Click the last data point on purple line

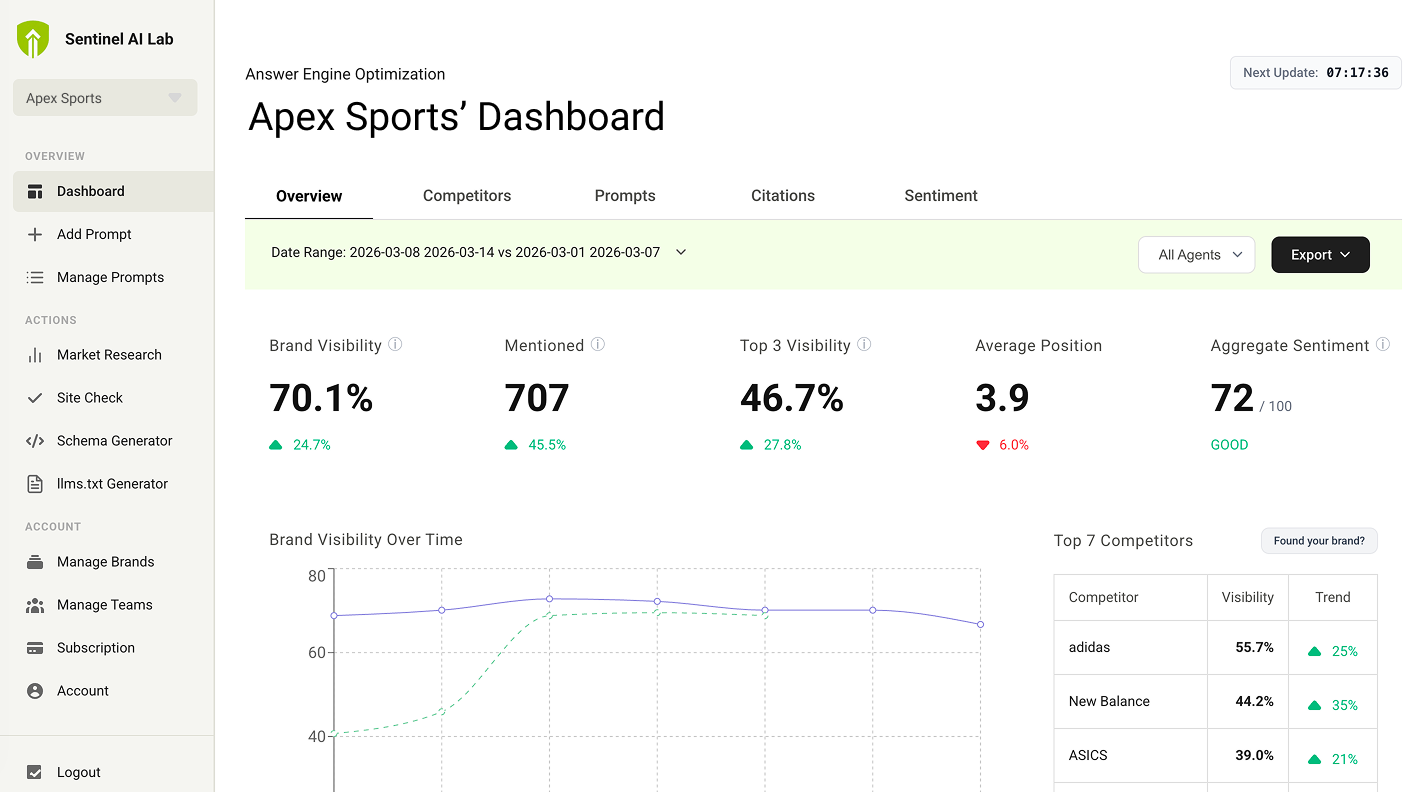coord(980,624)
